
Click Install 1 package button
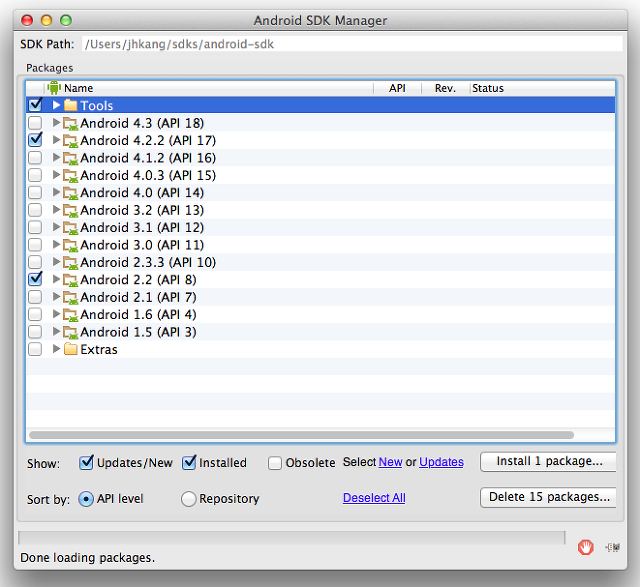pyautogui.click(x=549, y=461)
